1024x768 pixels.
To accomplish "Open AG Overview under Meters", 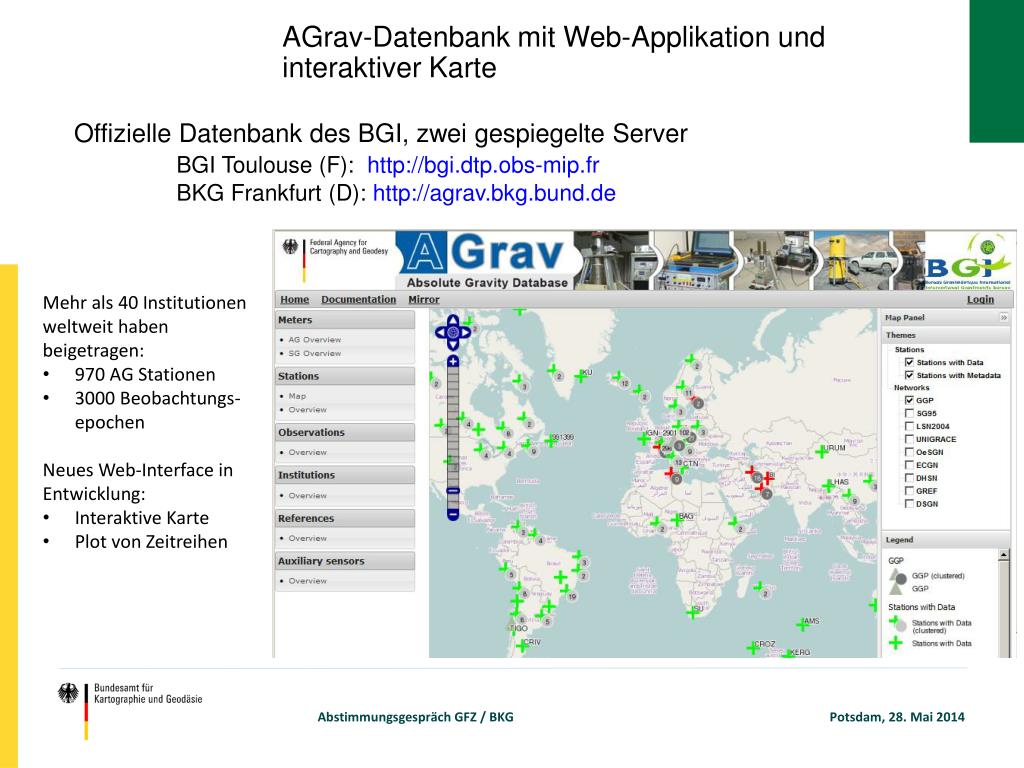I will [315, 340].
